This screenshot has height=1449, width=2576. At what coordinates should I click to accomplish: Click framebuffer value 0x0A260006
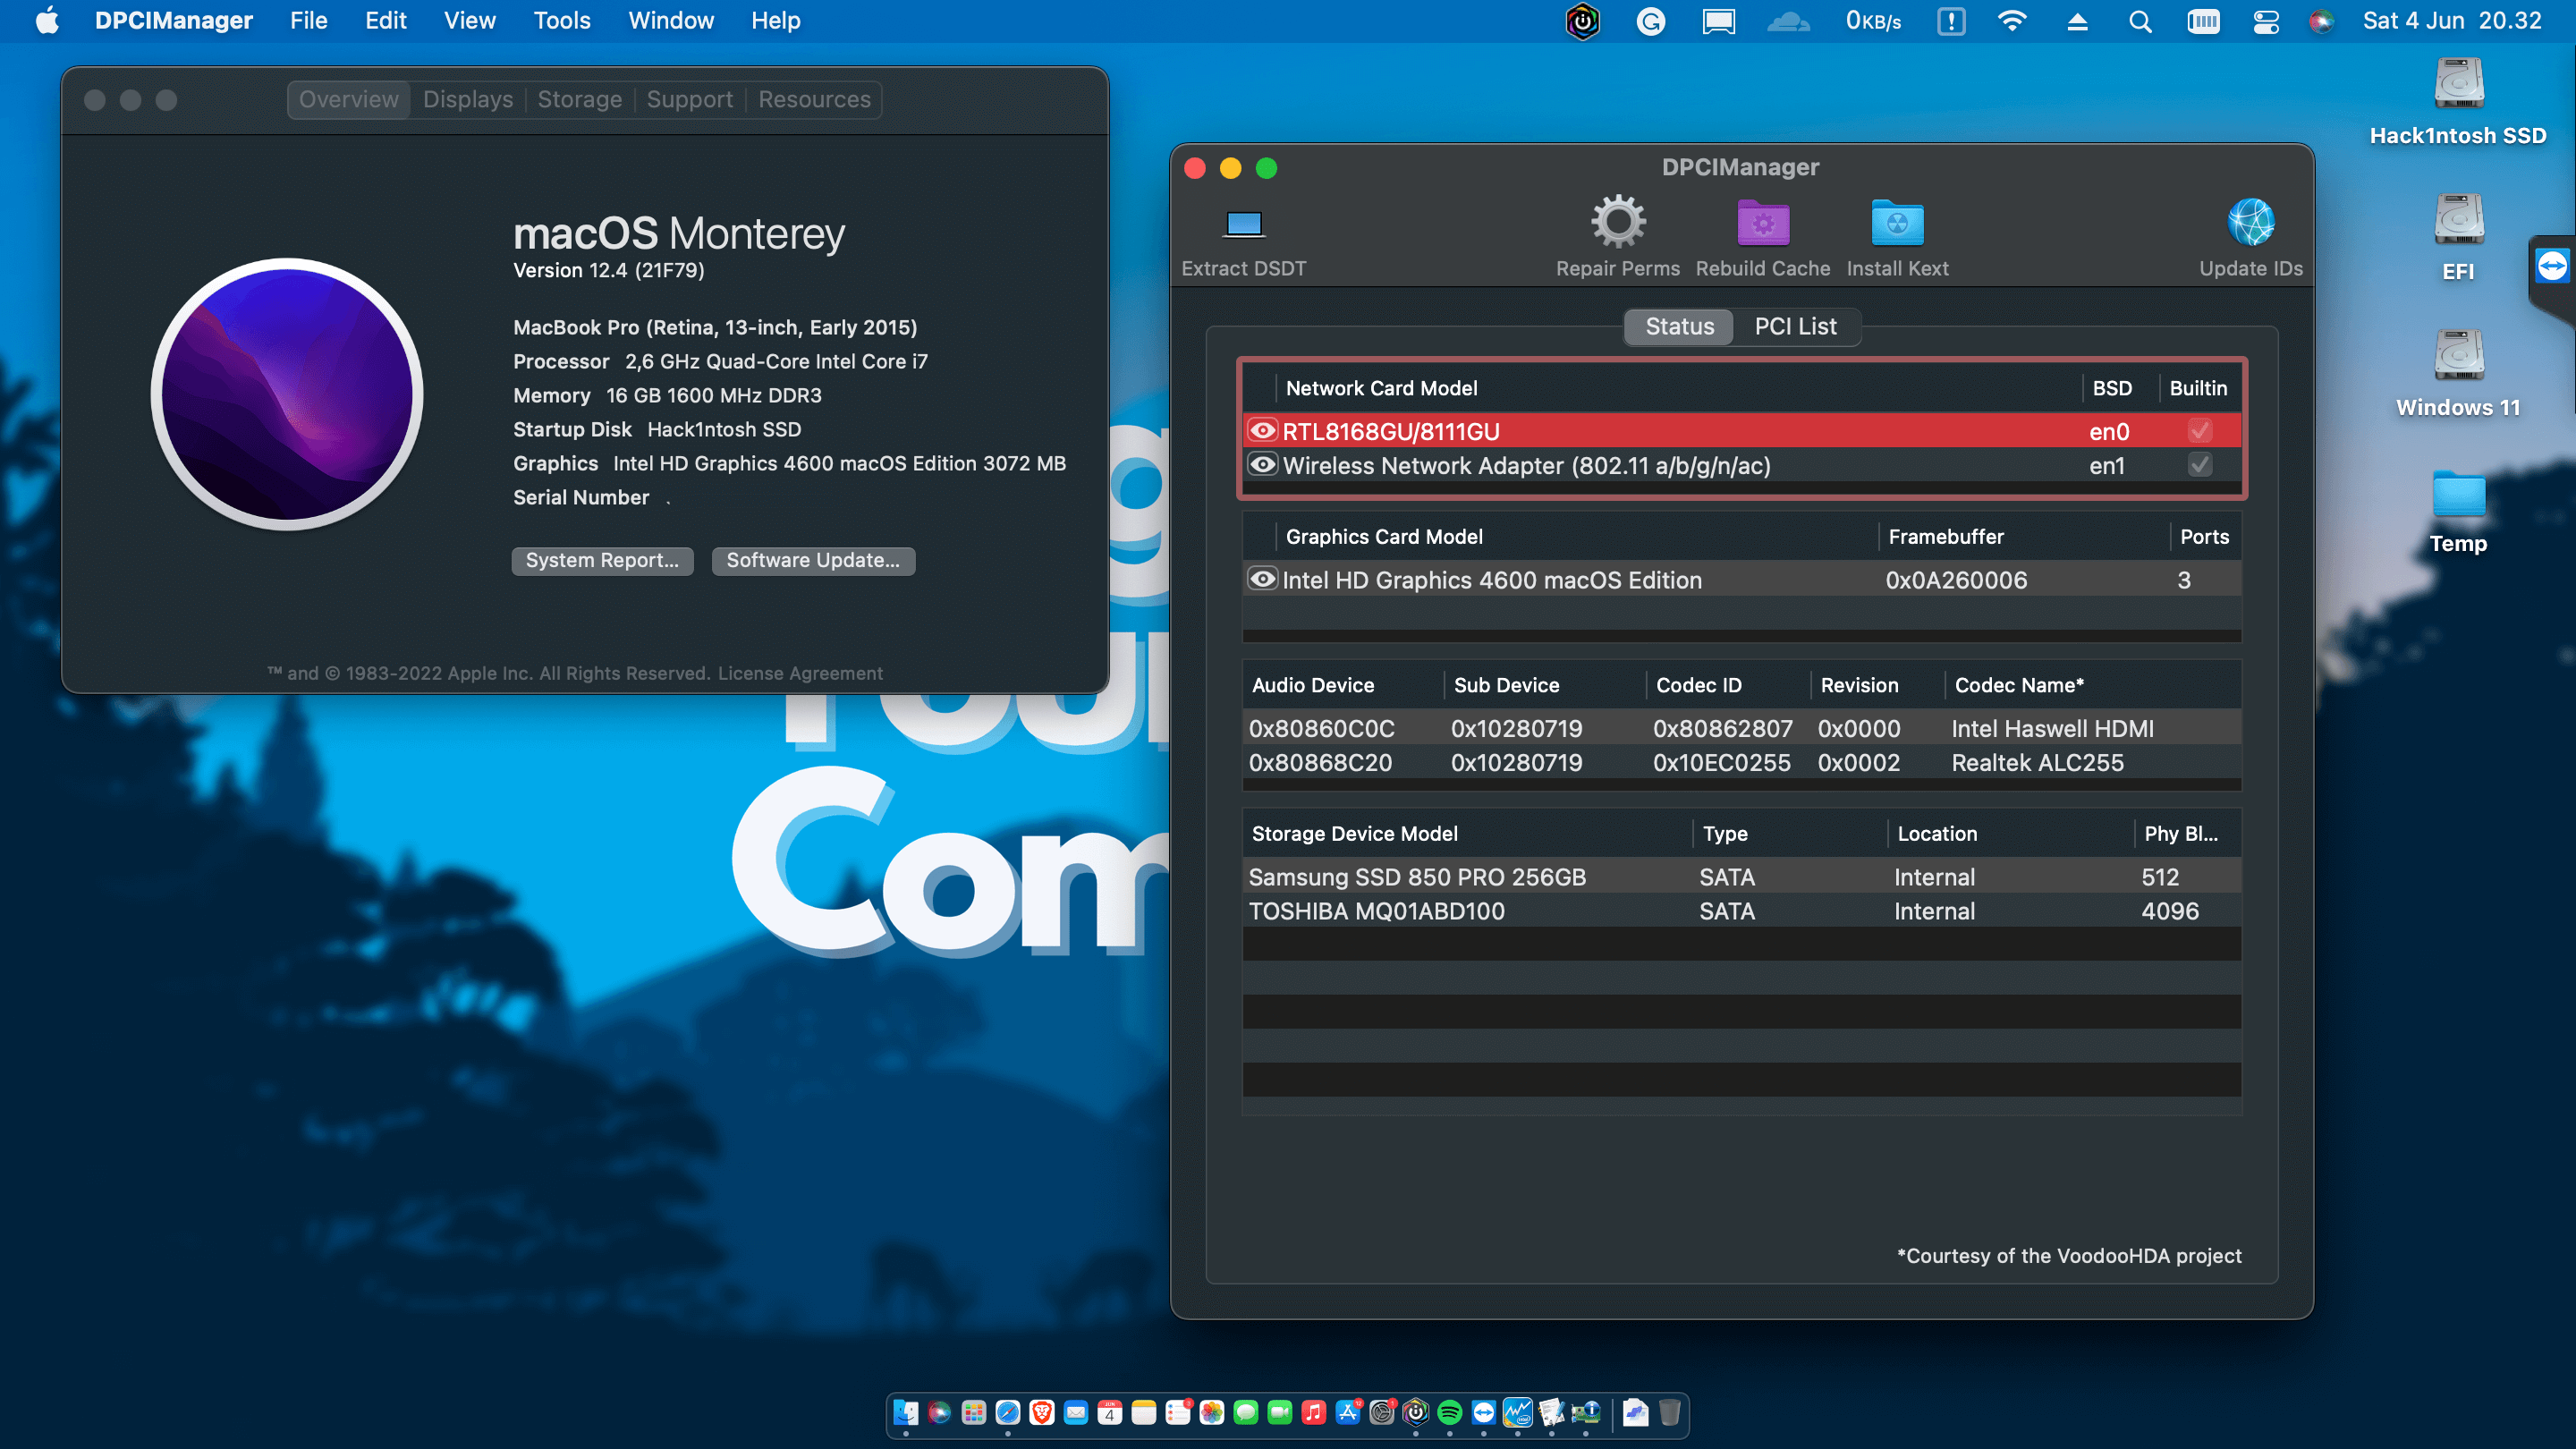coord(1955,580)
